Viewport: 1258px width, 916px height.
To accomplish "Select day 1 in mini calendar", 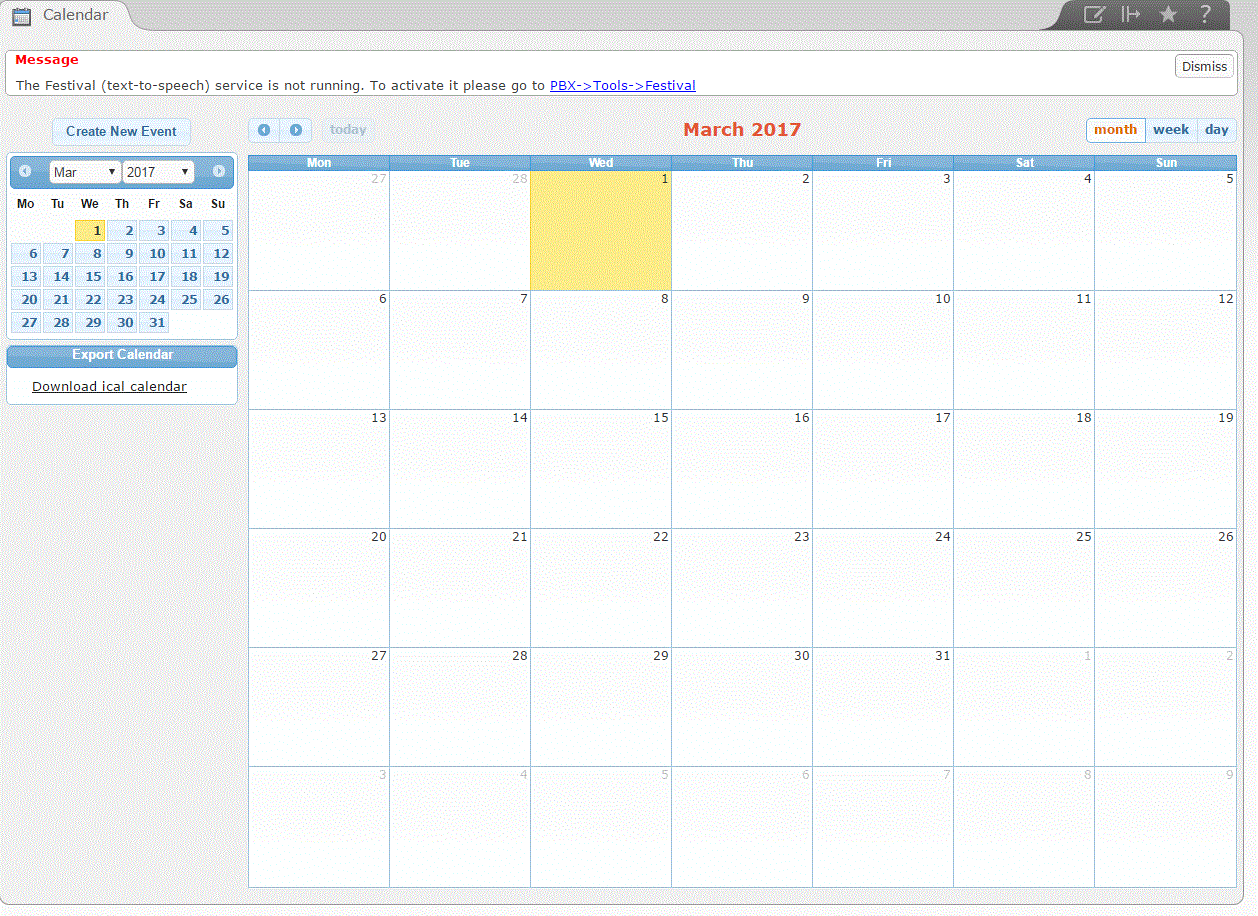I will click(90, 230).
